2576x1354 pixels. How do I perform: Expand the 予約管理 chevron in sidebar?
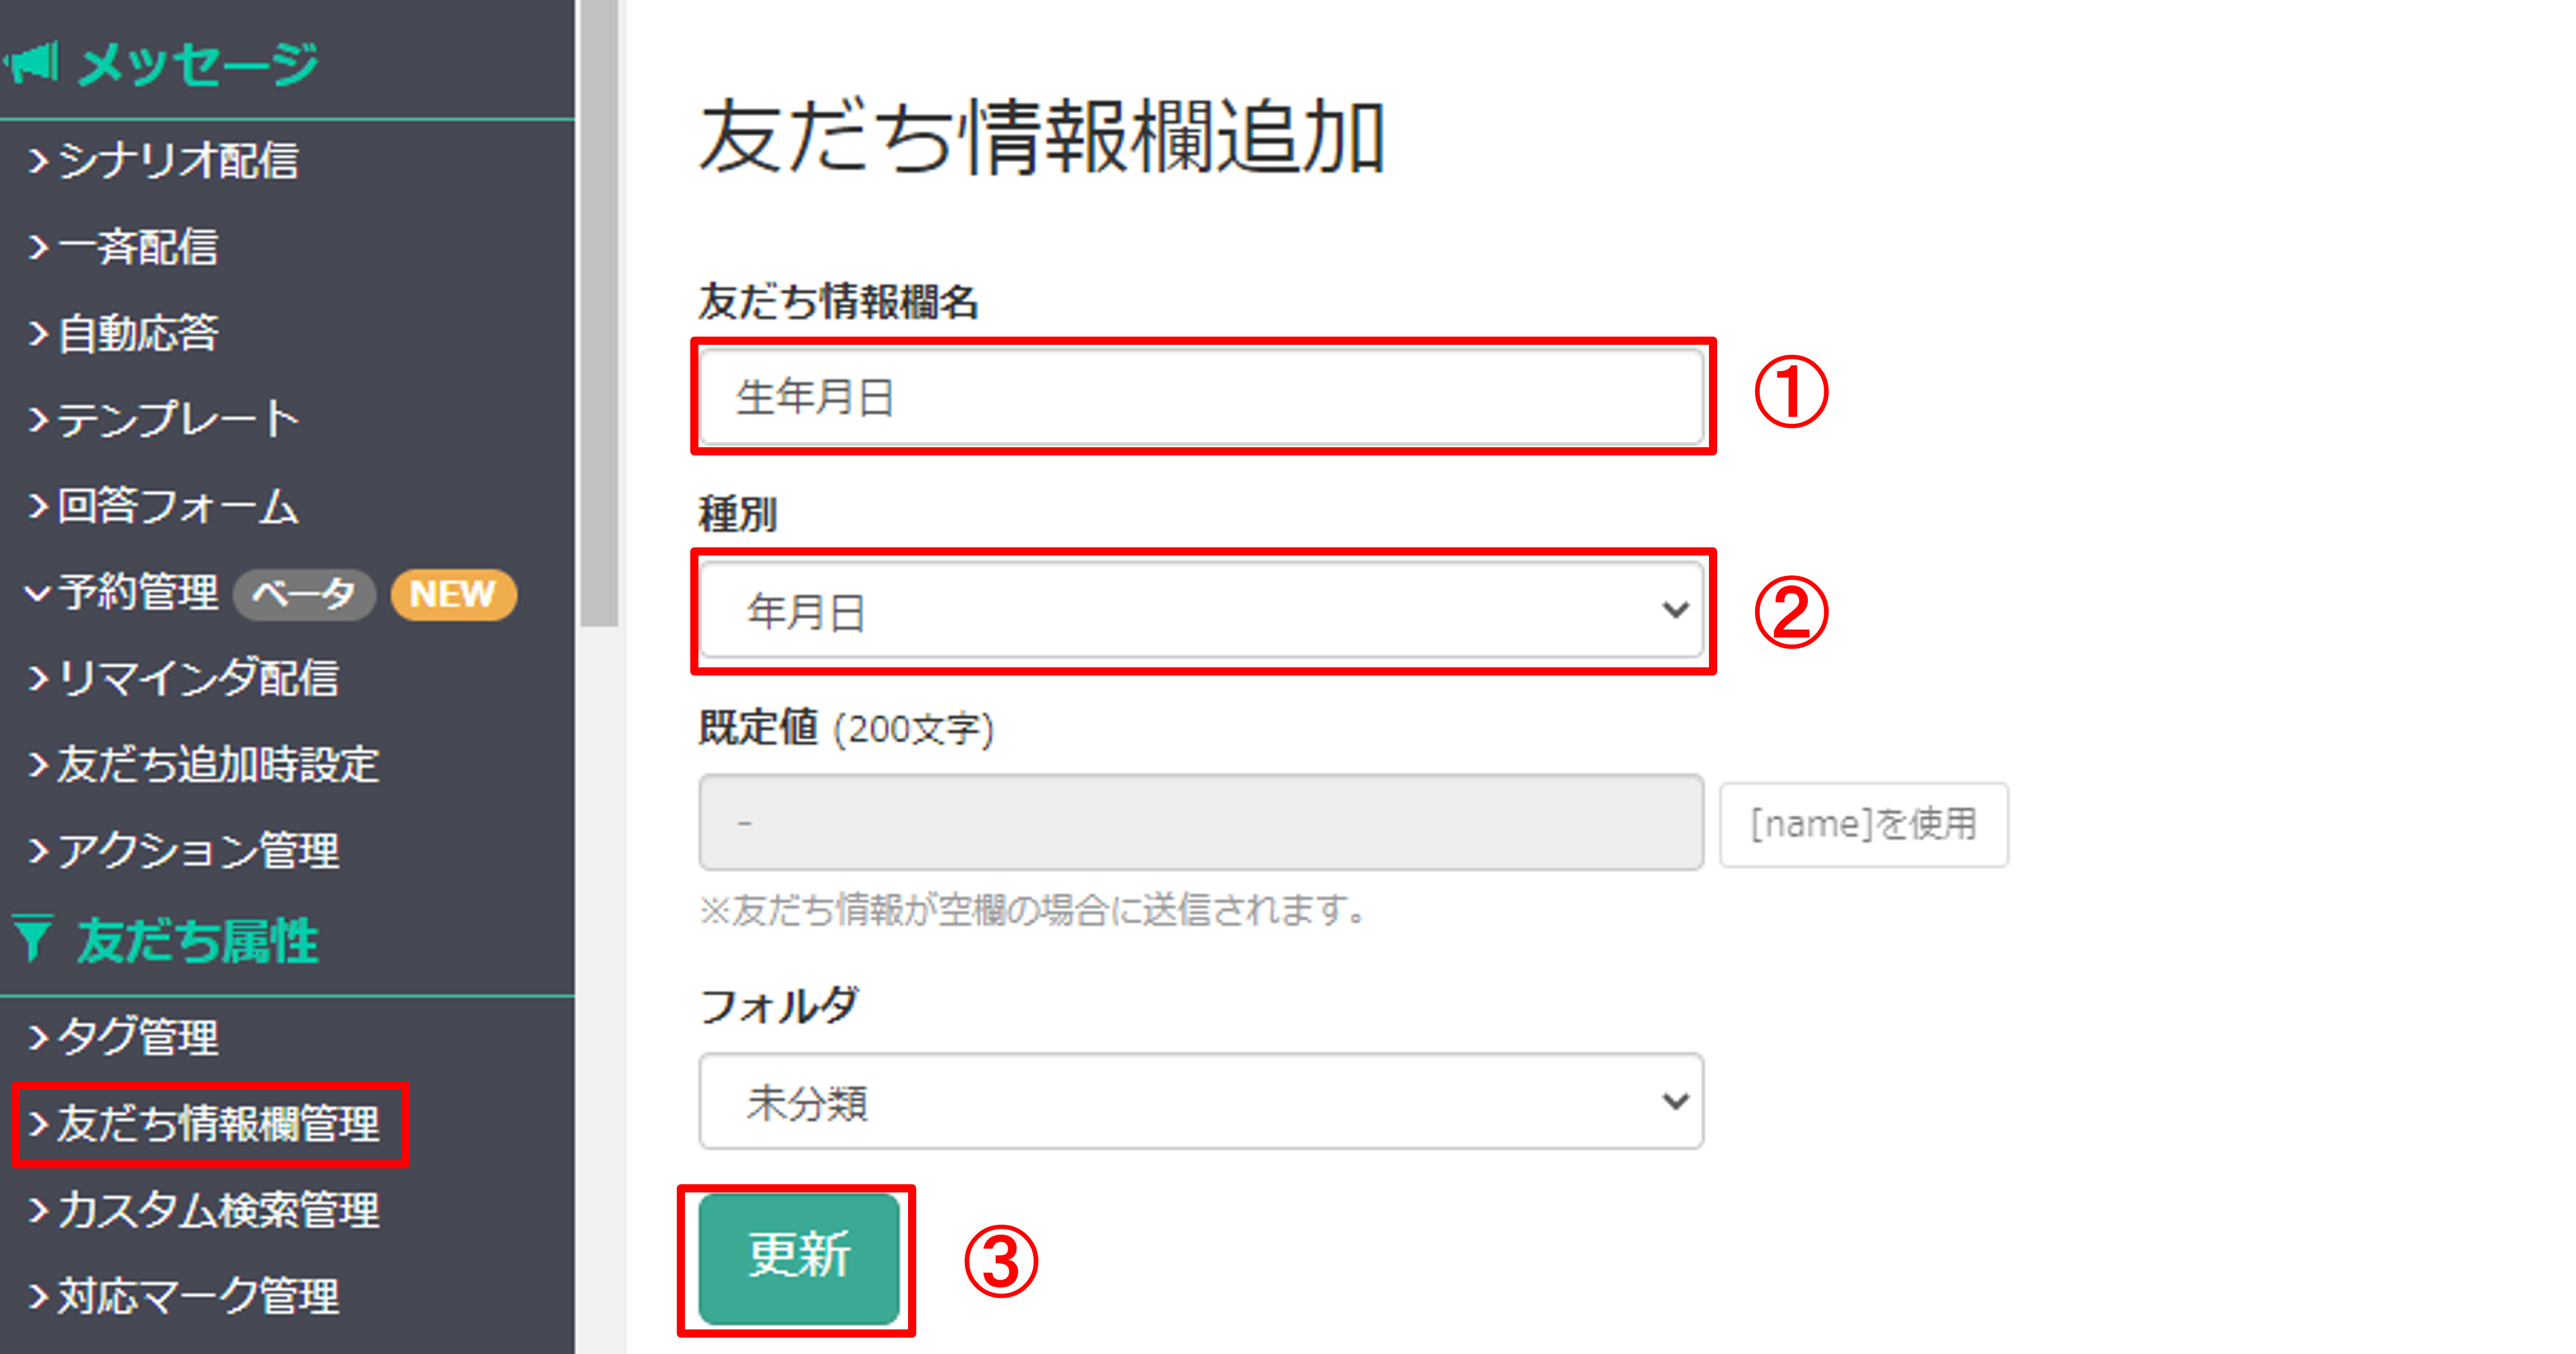37,593
